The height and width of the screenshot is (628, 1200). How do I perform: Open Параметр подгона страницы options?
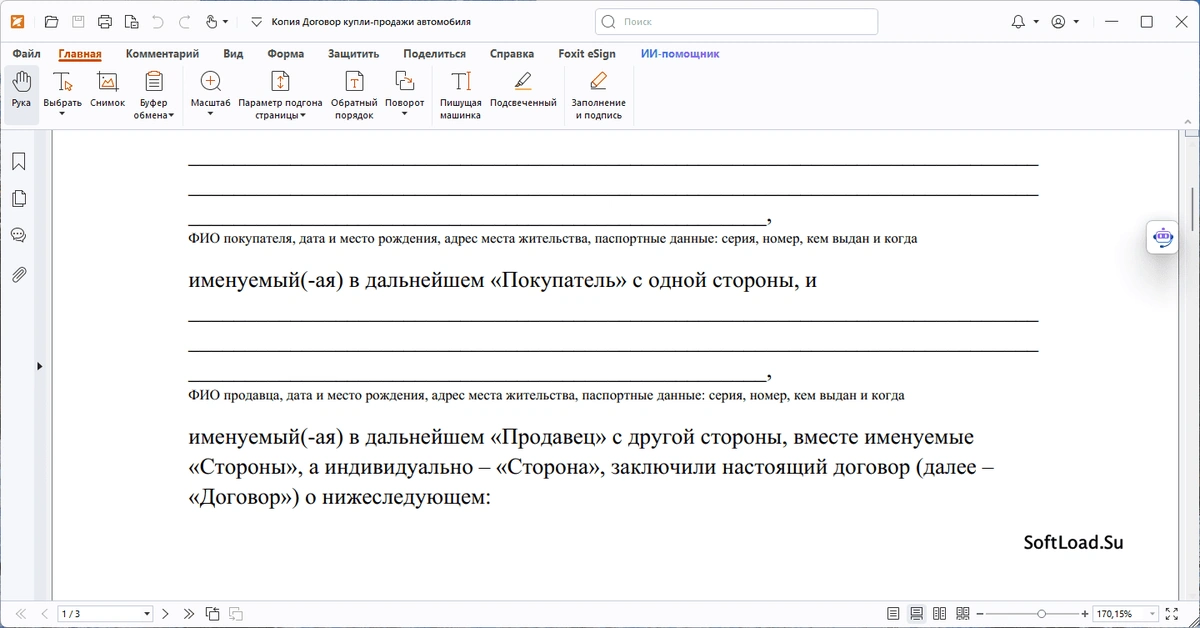[x=280, y=95]
